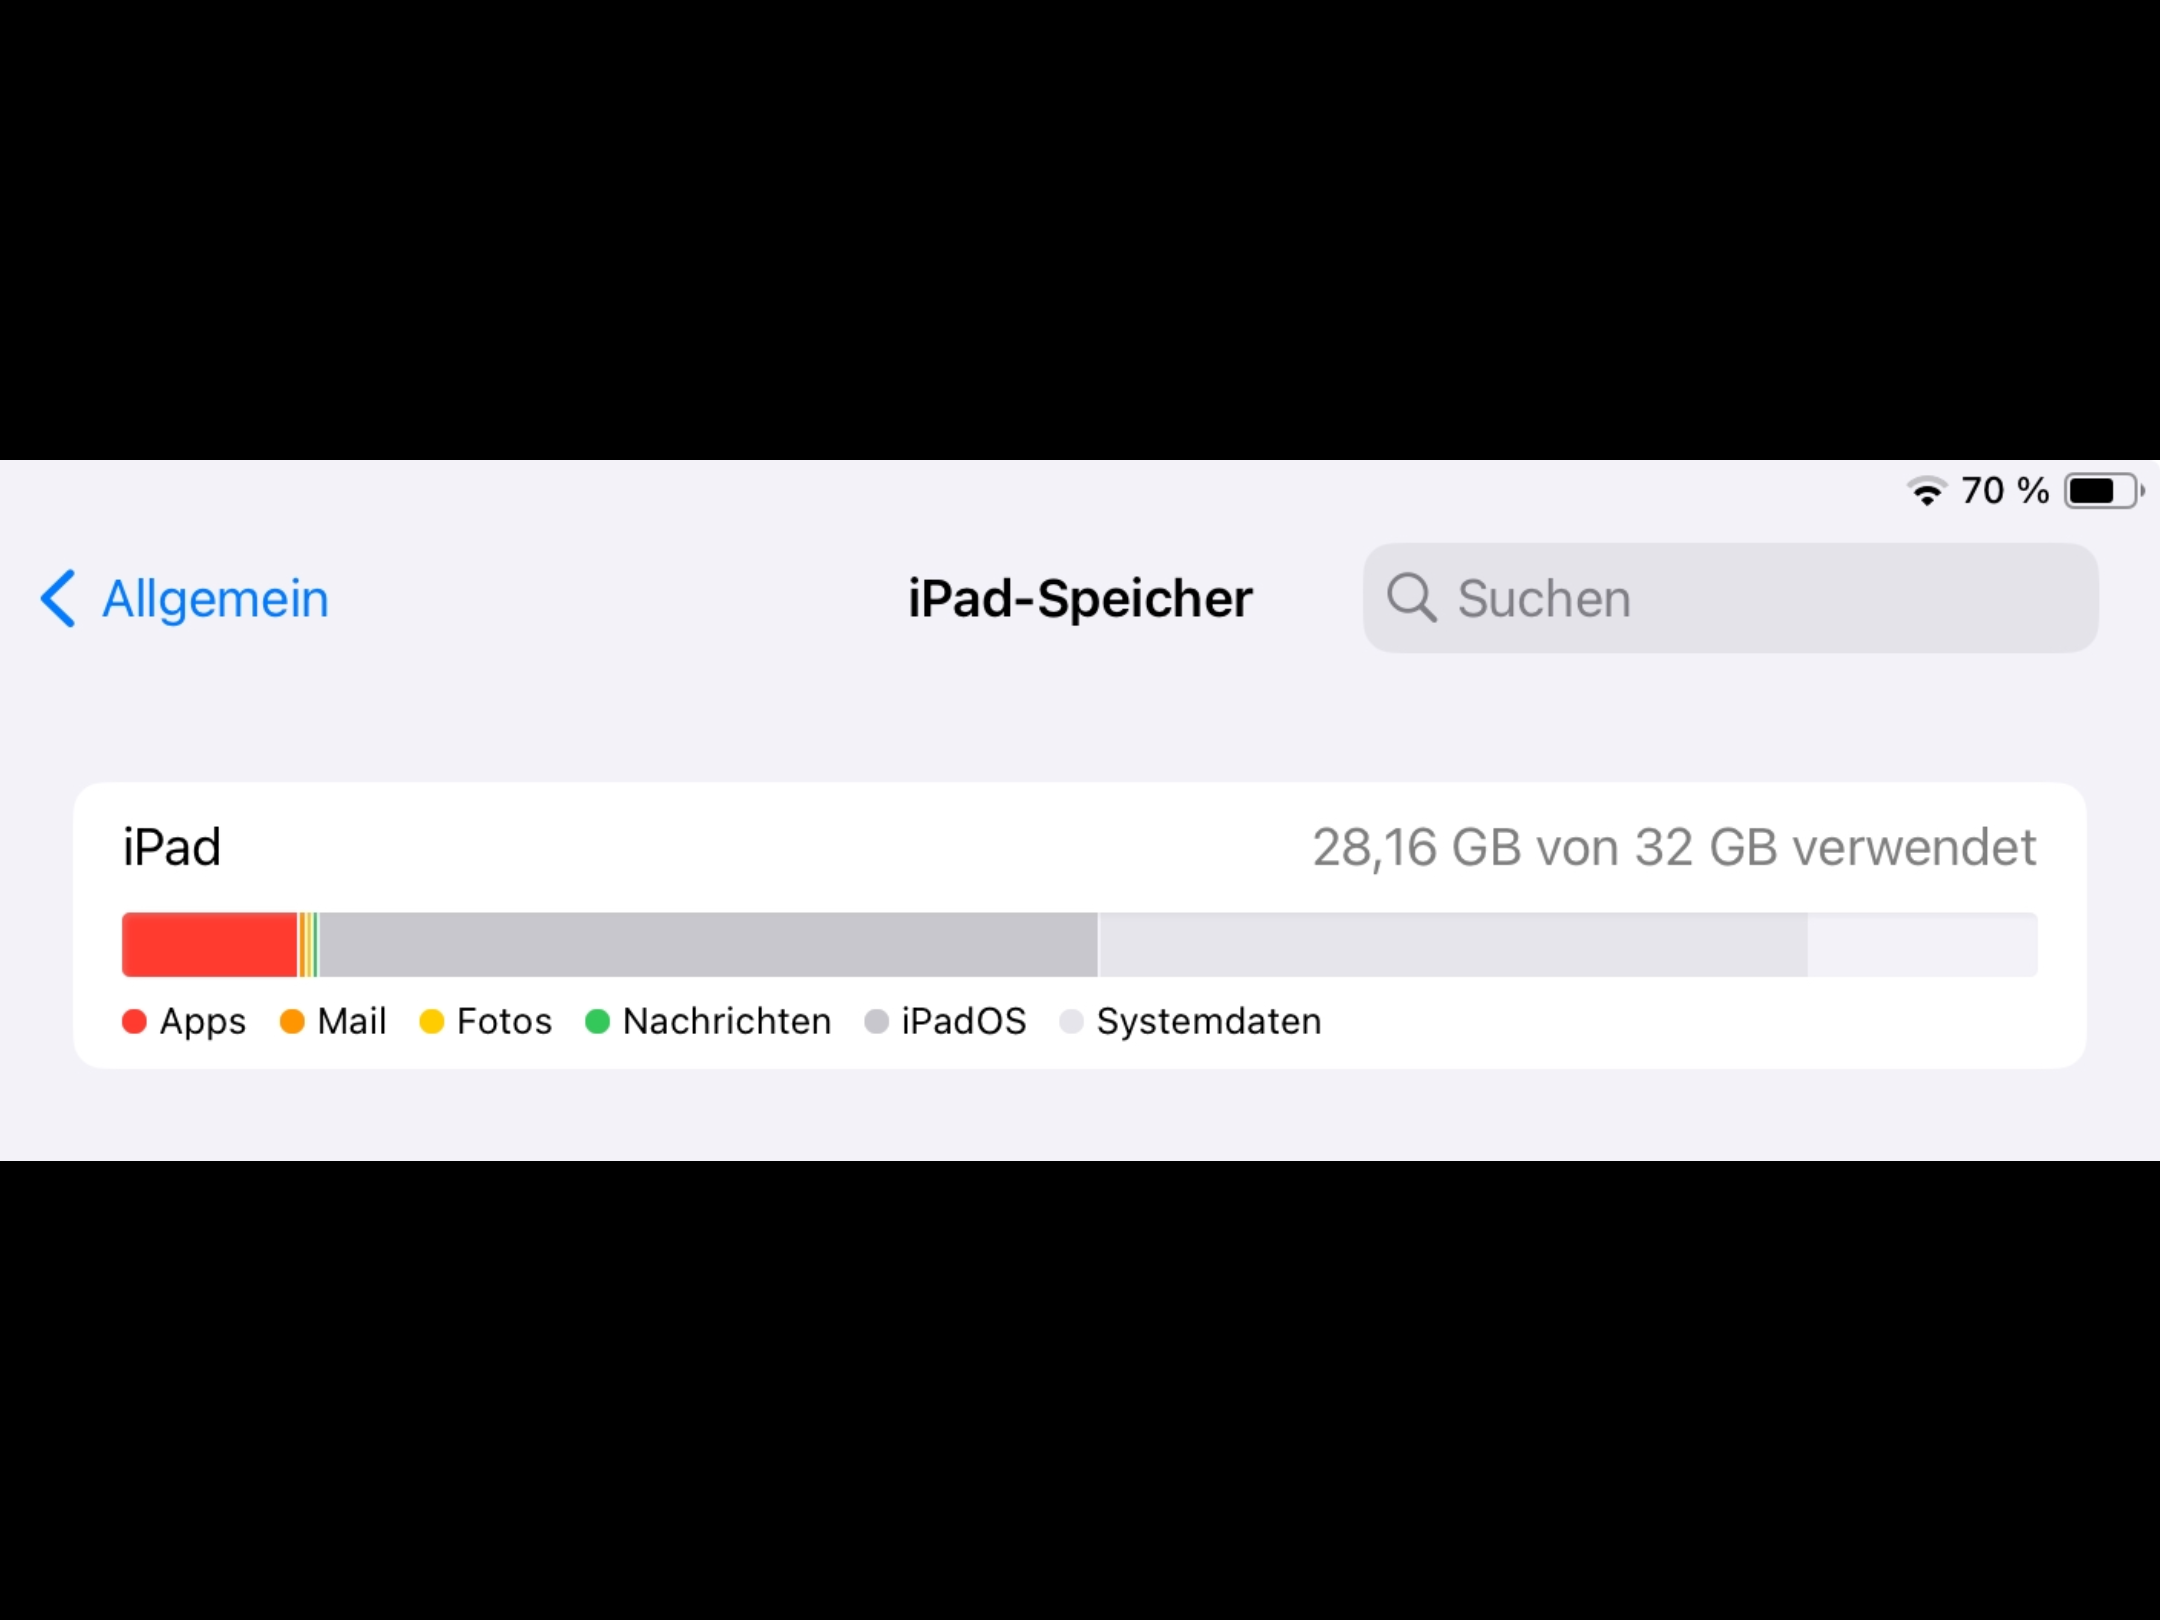The height and width of the screenshot is (1620, 2160).
Task: Select the gray iPadOS legend dot
Action: pos(878,1021)
